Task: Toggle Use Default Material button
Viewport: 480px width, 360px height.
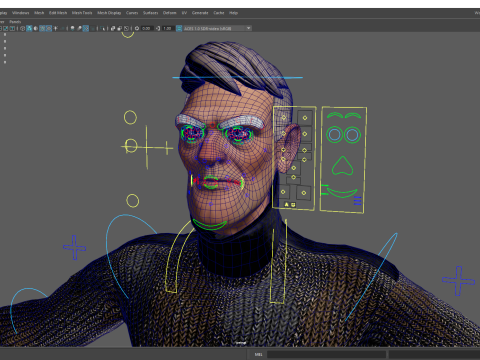Action: (36, 28)
